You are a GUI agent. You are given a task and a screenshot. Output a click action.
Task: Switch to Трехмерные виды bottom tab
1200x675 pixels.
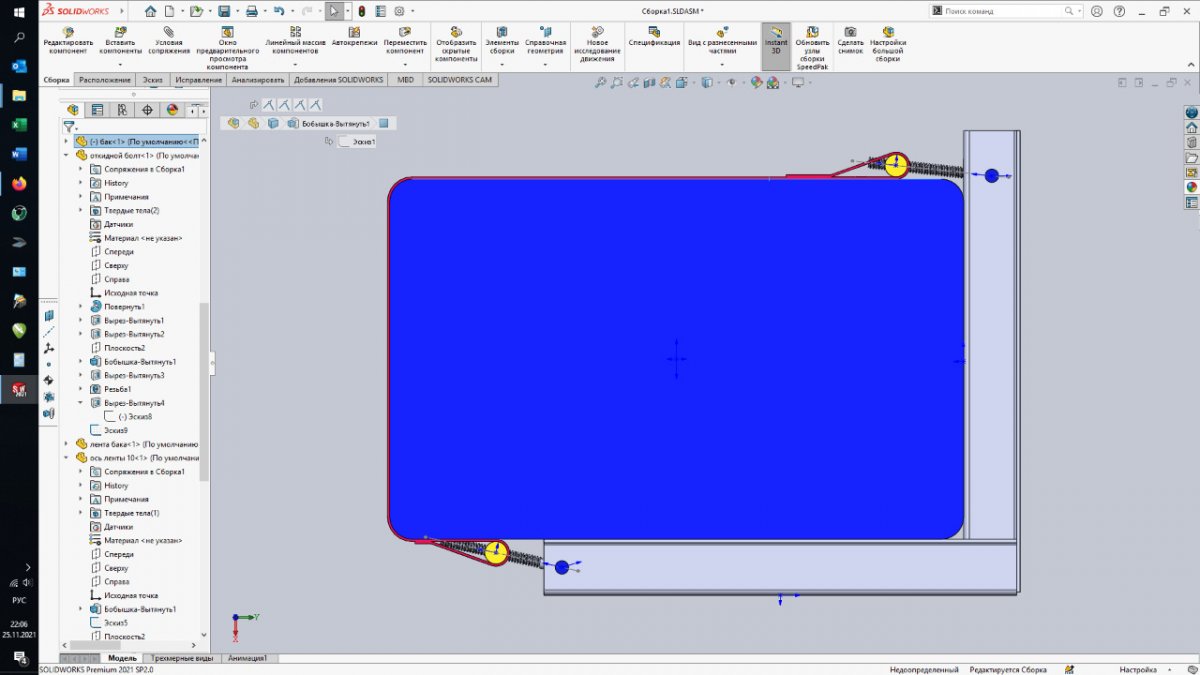pos(181,658)
